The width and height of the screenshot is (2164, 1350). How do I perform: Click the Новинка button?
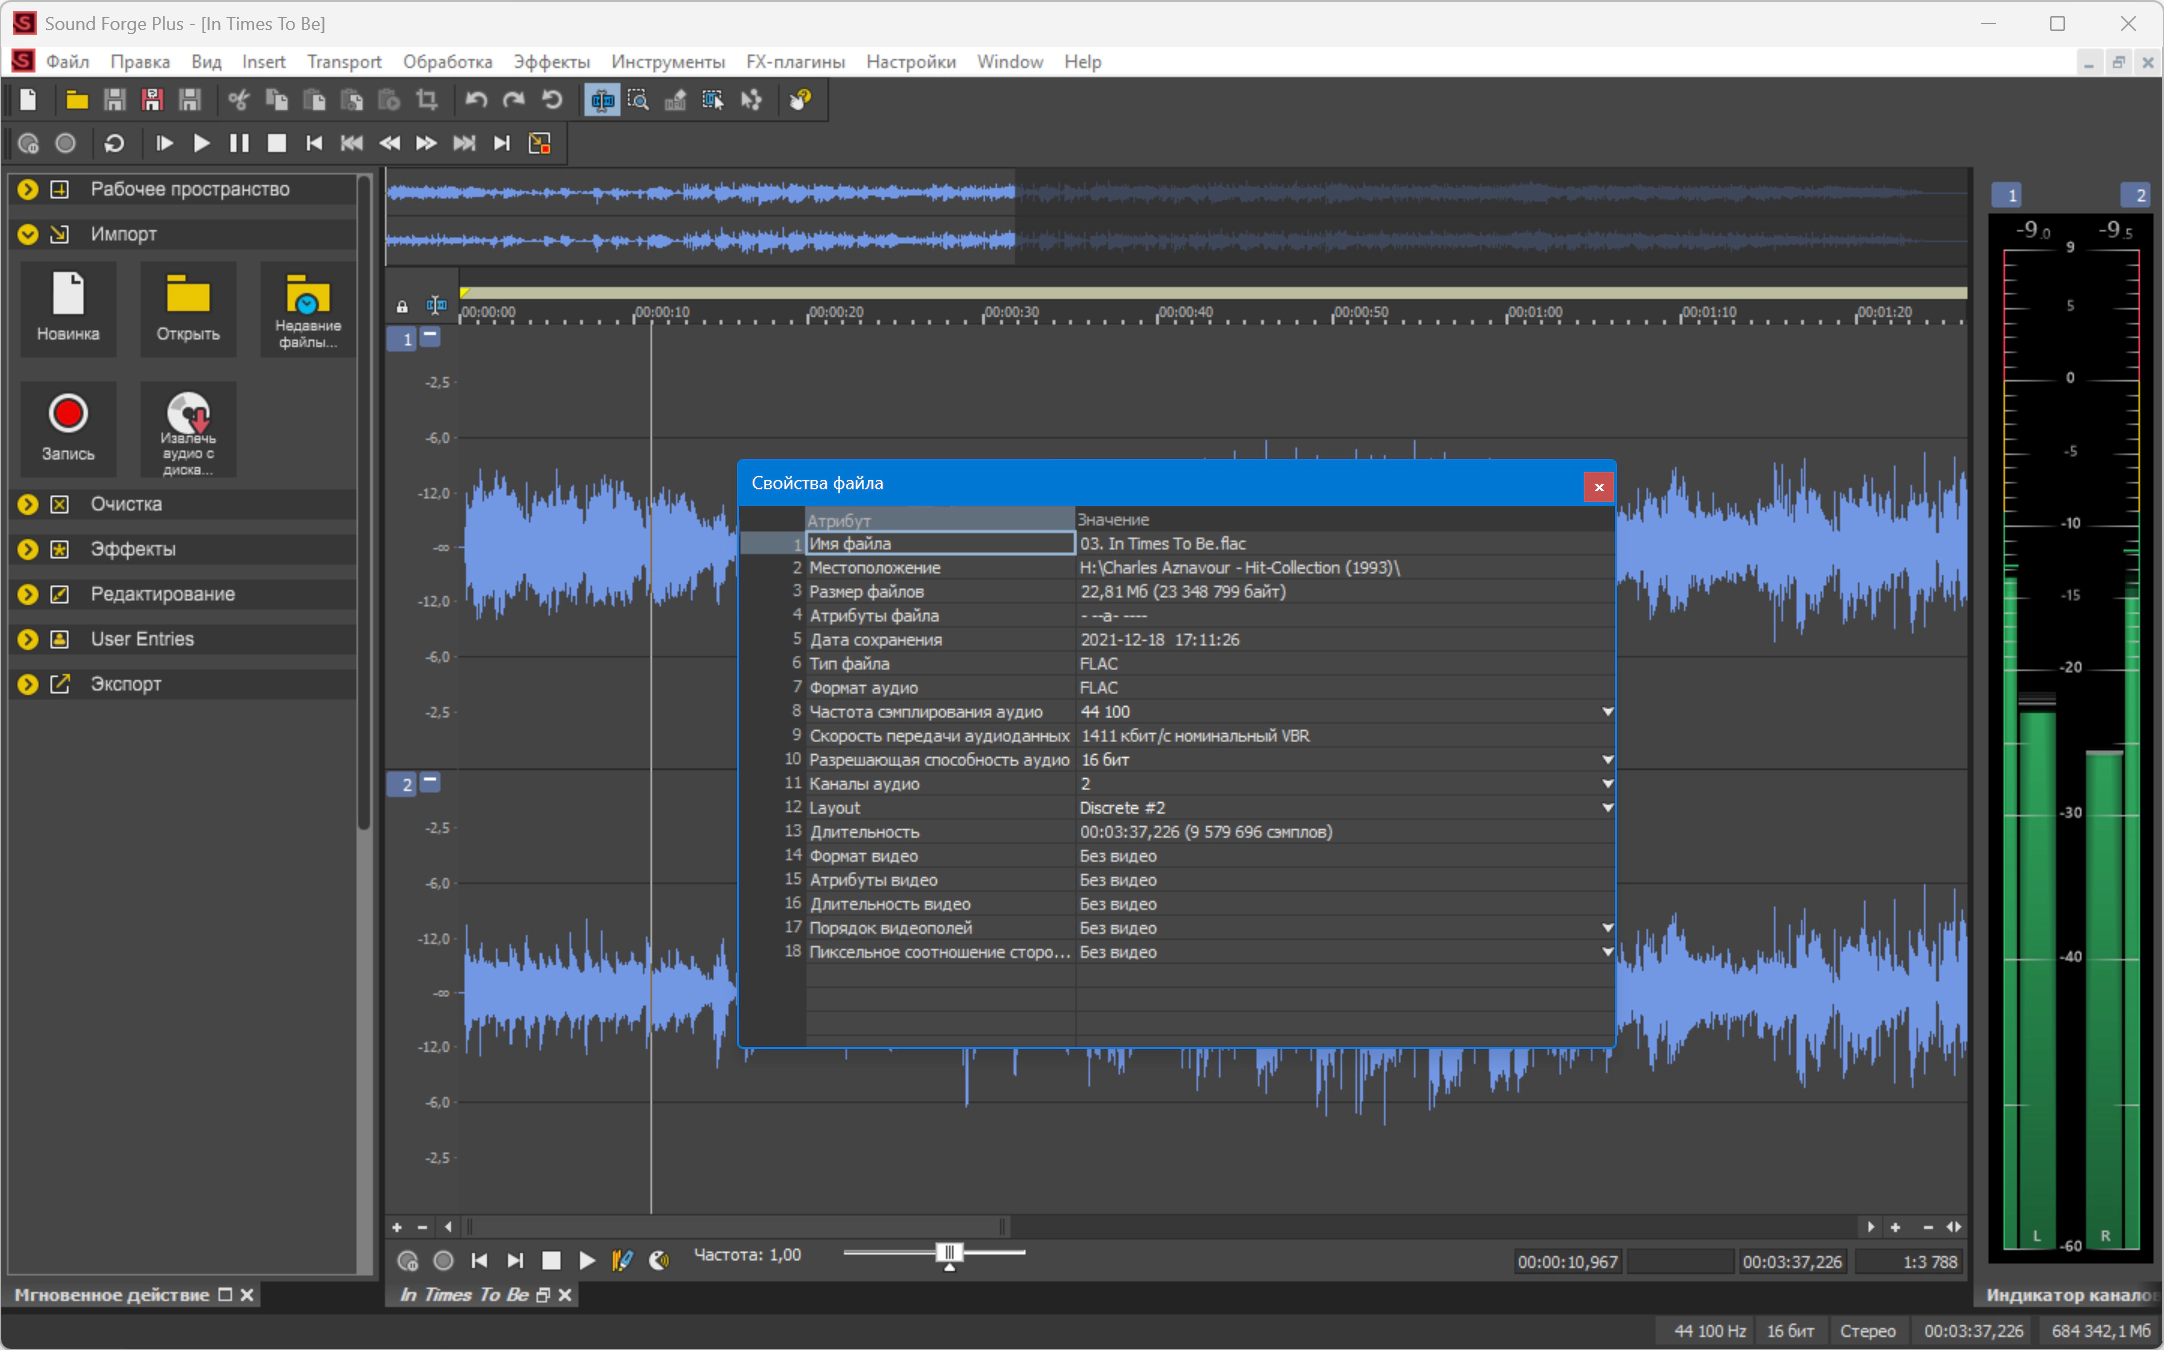[x=68, y=309]
